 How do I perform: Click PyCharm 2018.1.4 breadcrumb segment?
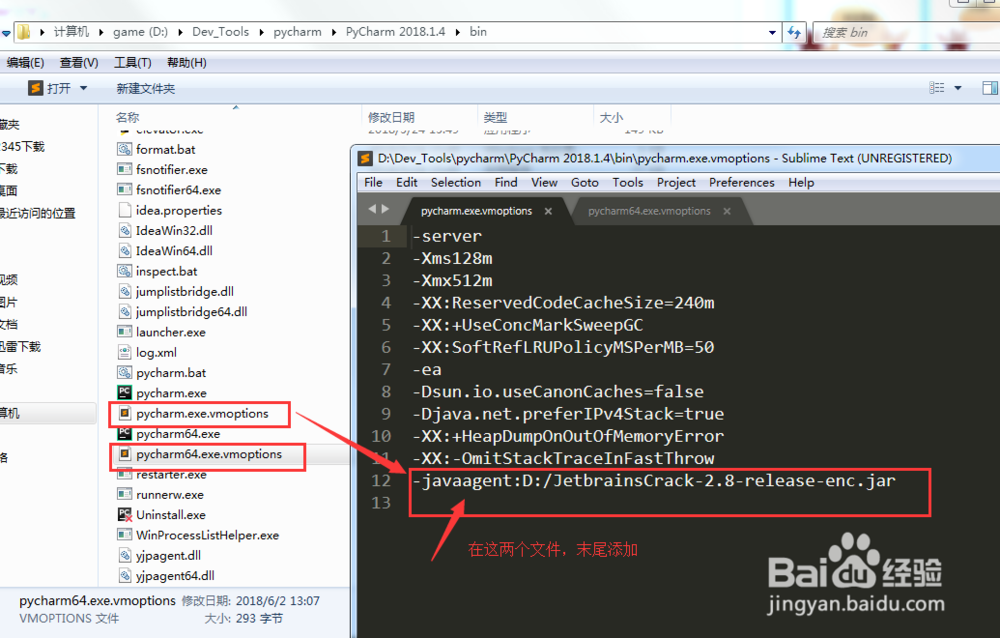pyautogui.click(x=395, y=31)
